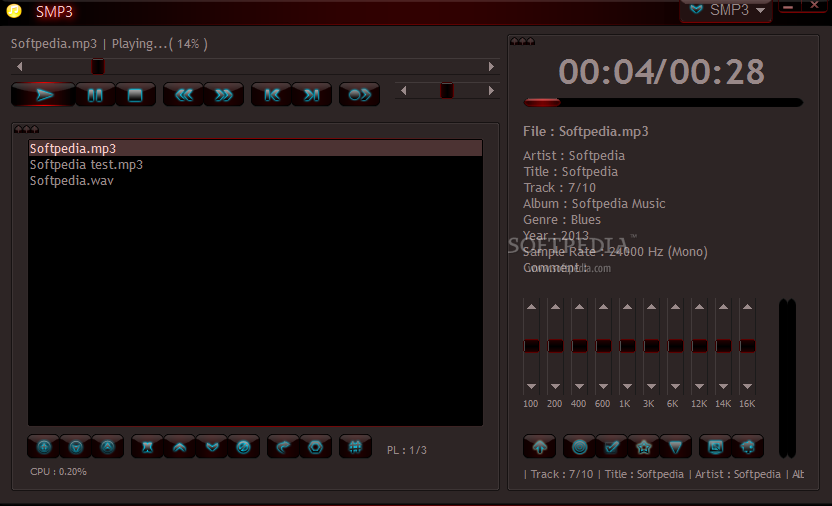Click the slashed-circle button under playlist

244,447
